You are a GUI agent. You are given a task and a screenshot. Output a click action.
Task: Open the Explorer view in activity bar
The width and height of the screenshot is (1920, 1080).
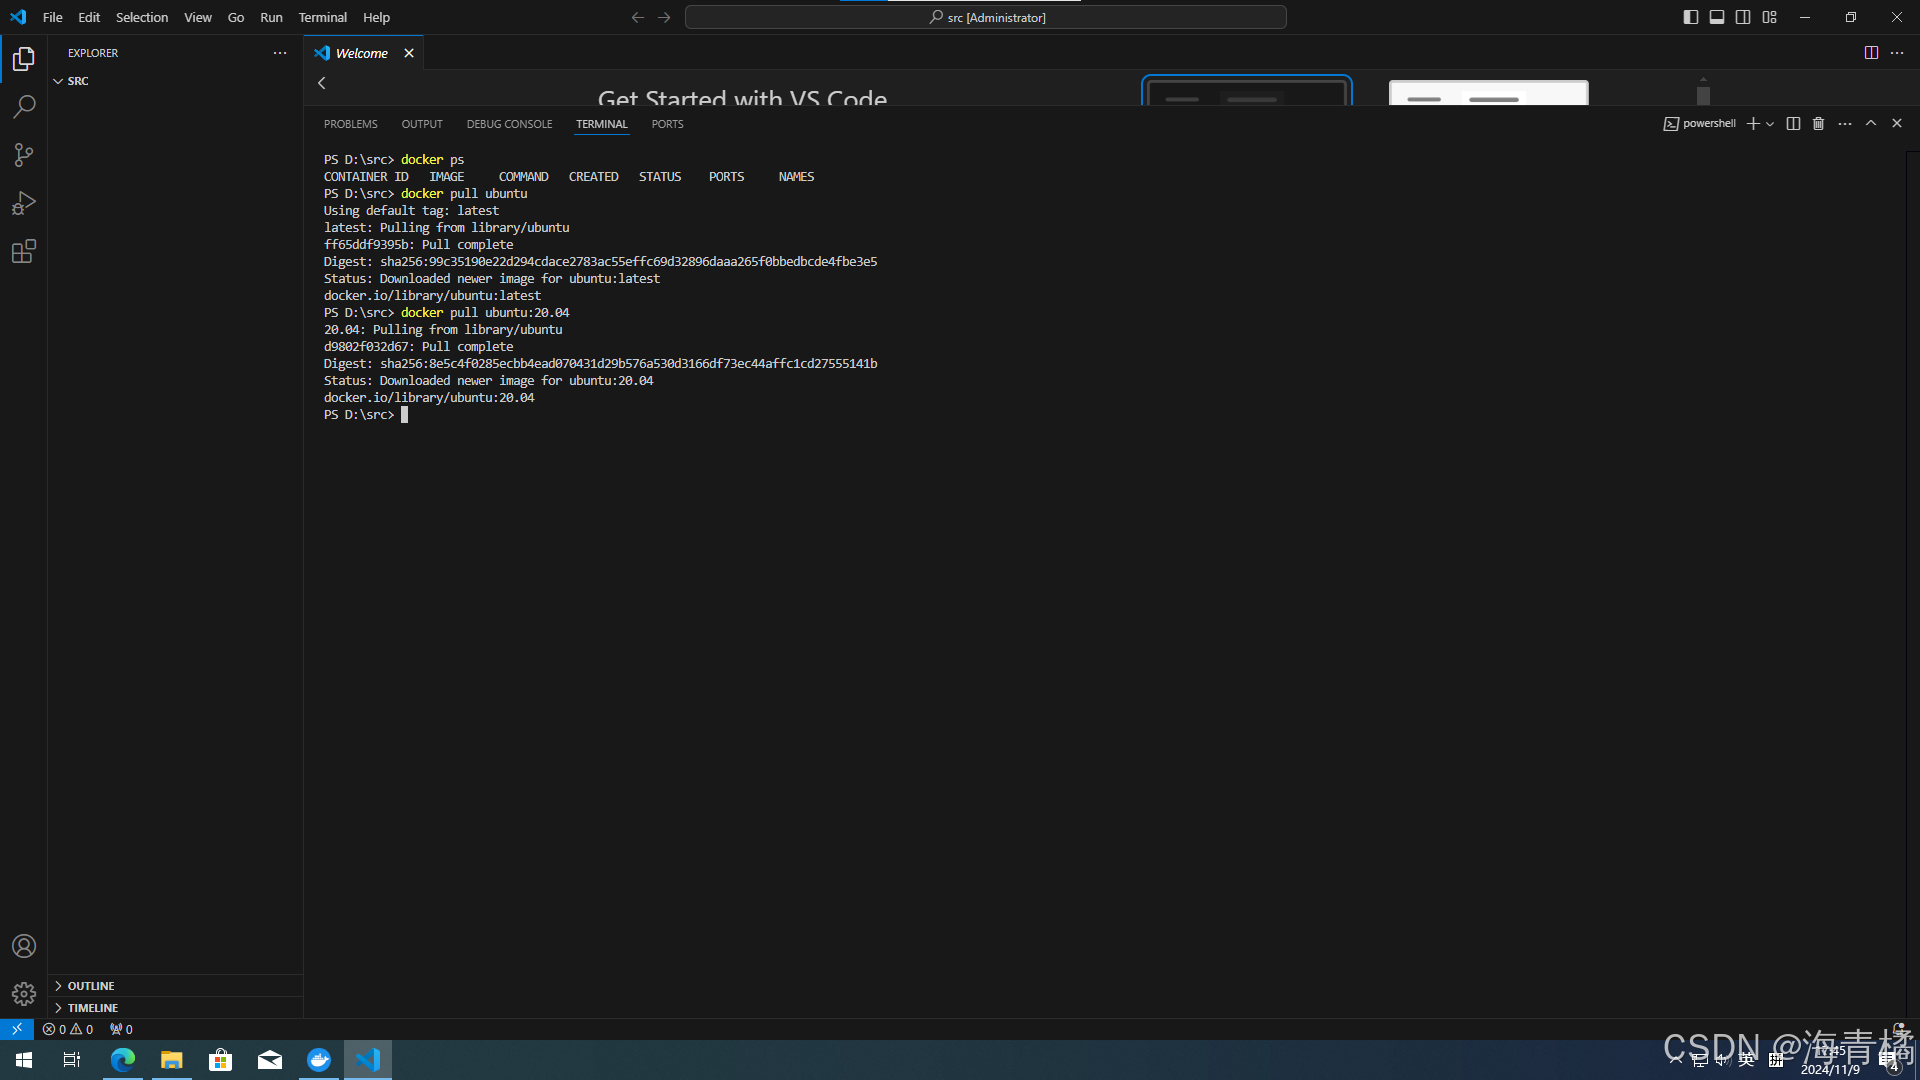(24, 59)
